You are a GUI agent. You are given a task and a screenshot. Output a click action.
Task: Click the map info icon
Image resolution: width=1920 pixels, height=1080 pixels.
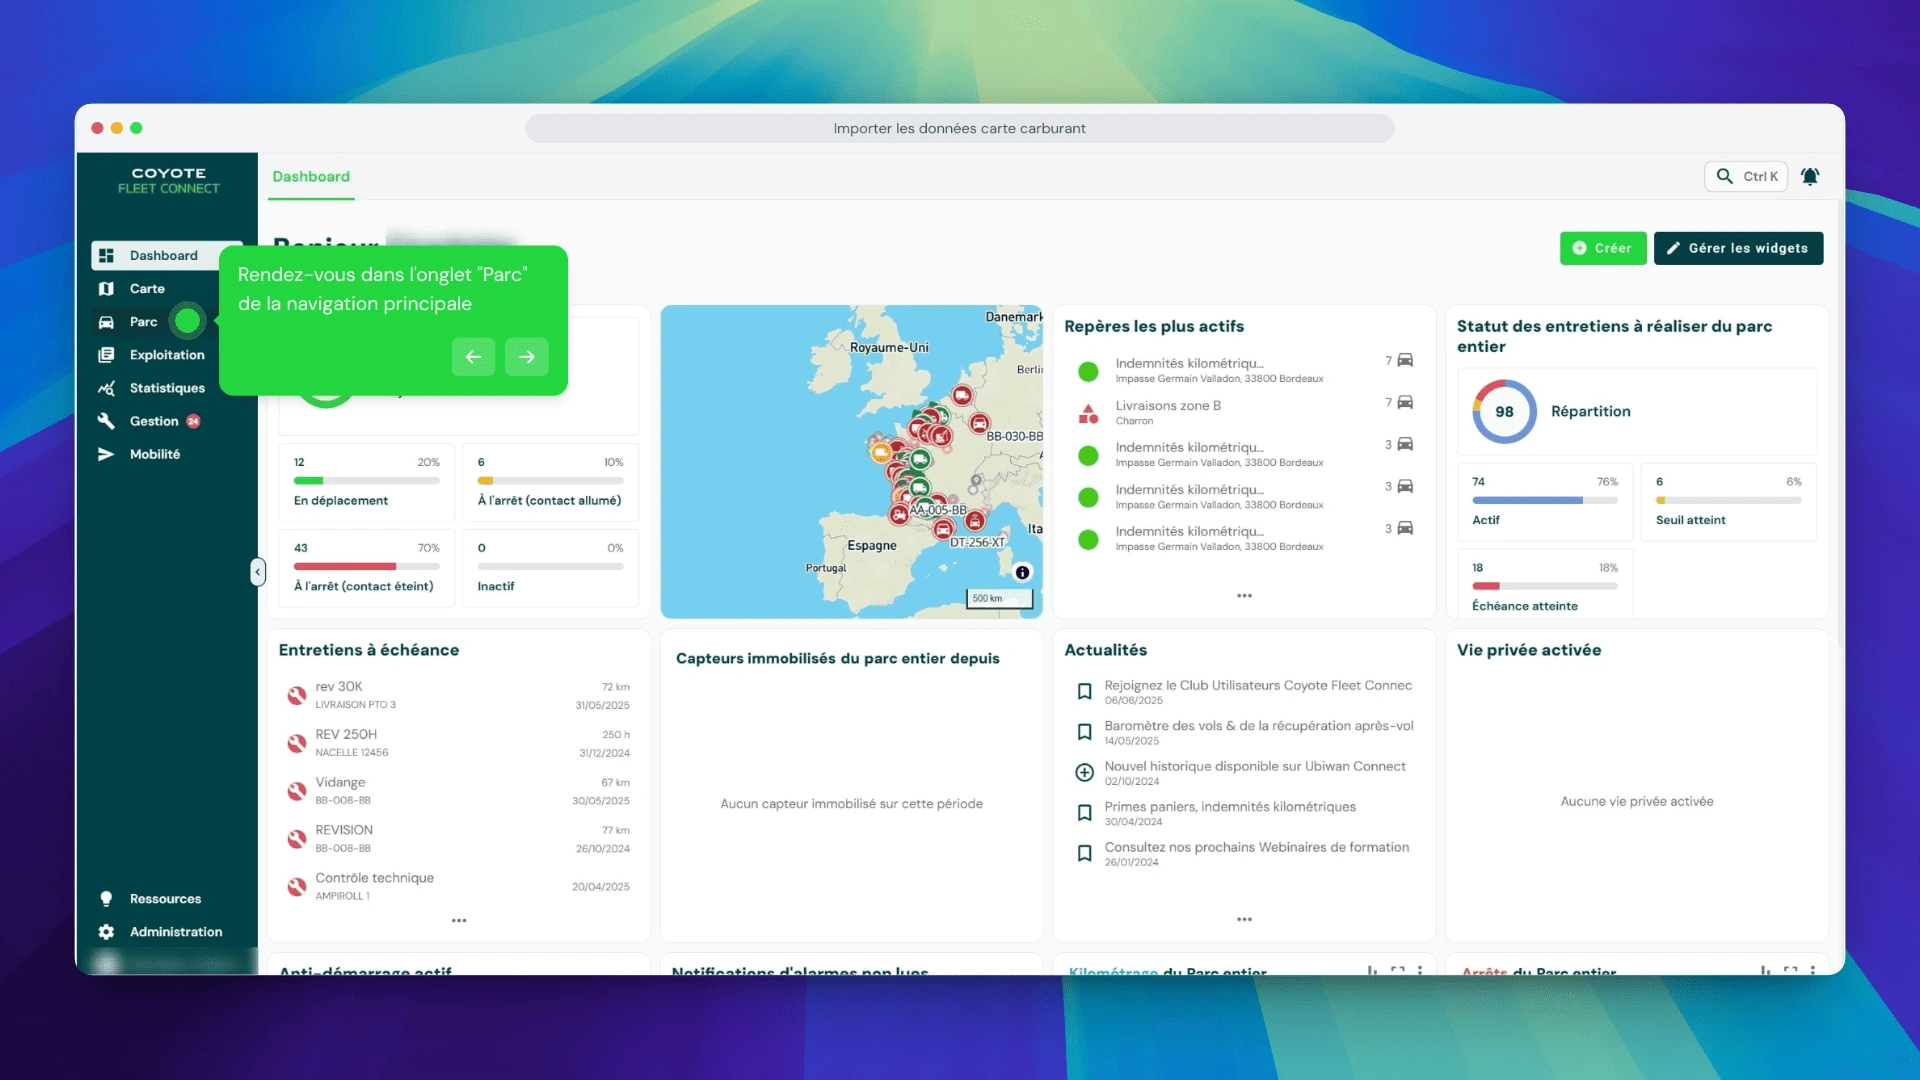(1022, 573)
